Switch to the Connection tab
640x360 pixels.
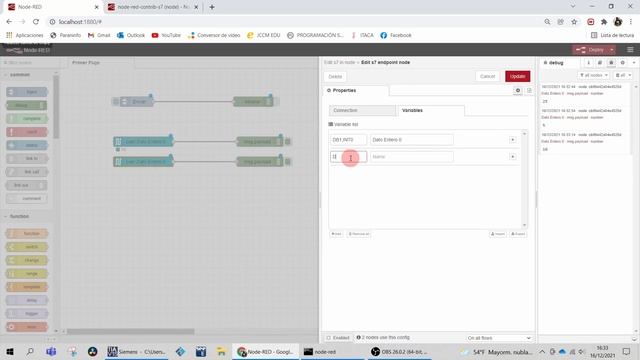(362, 111)
